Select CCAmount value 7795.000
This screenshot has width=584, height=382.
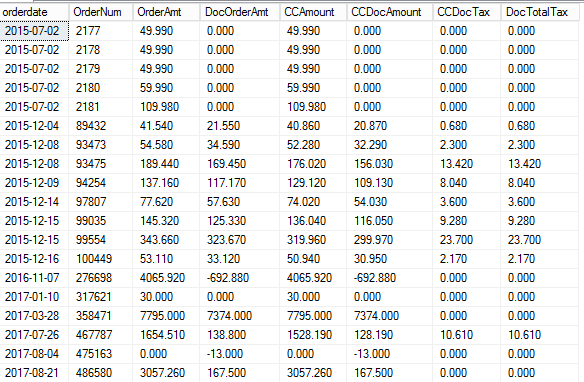[x=313, y=316]
